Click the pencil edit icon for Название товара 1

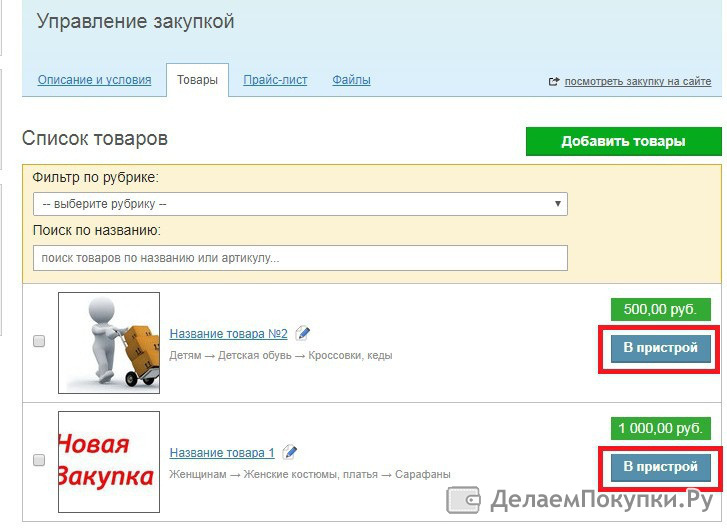tap(290, 452)
